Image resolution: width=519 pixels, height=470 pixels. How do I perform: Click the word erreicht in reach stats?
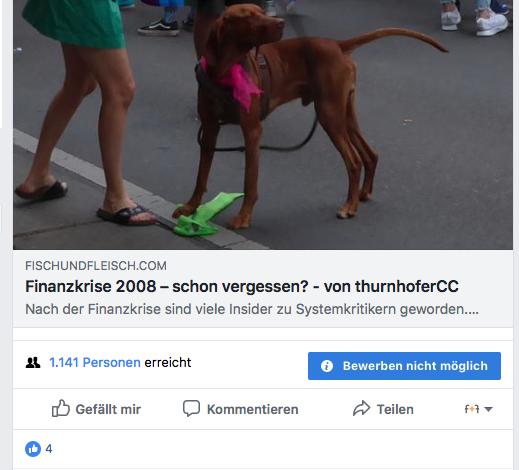168,362
